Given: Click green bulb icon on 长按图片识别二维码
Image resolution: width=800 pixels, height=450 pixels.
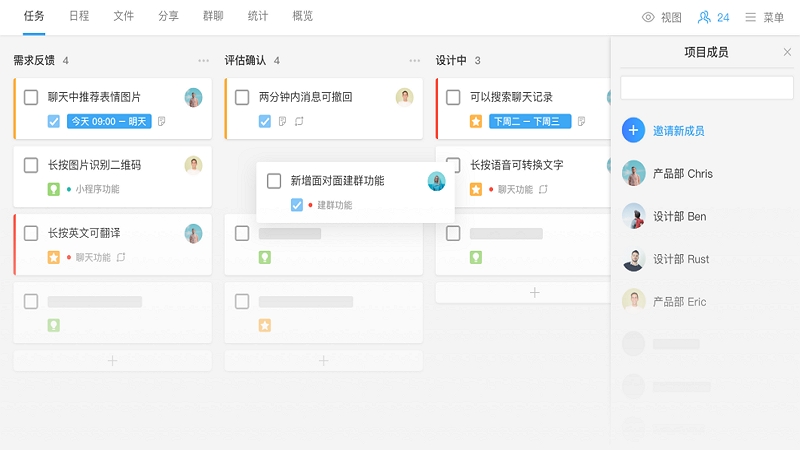Looking at the screenshot, I should pos(54,189).
